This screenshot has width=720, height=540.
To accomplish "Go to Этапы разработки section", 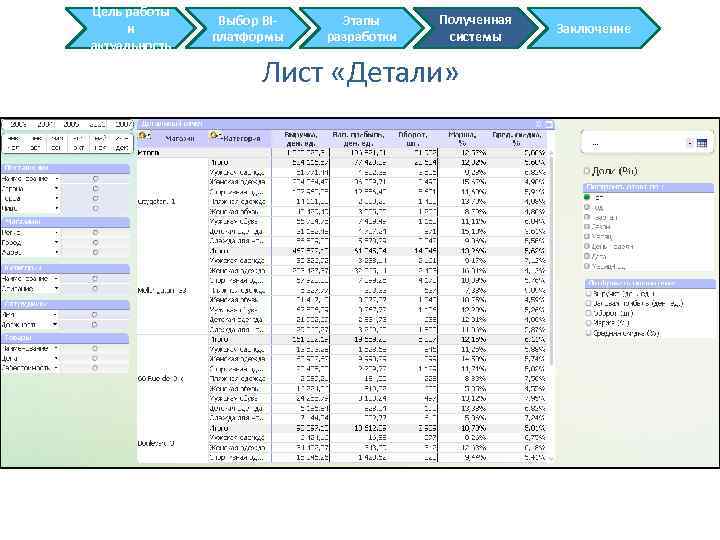I will click(361, 28).
